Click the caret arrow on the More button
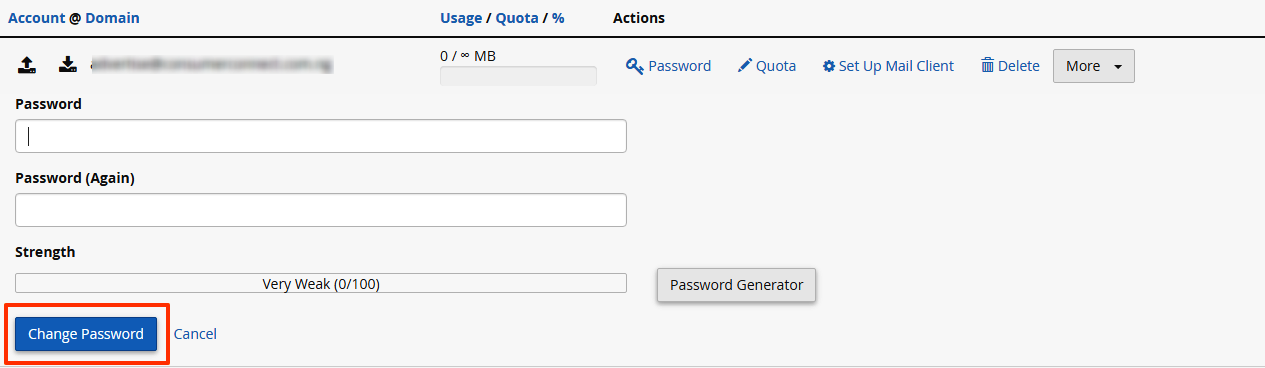The image size is (1265, 368). click(1117, 67)
